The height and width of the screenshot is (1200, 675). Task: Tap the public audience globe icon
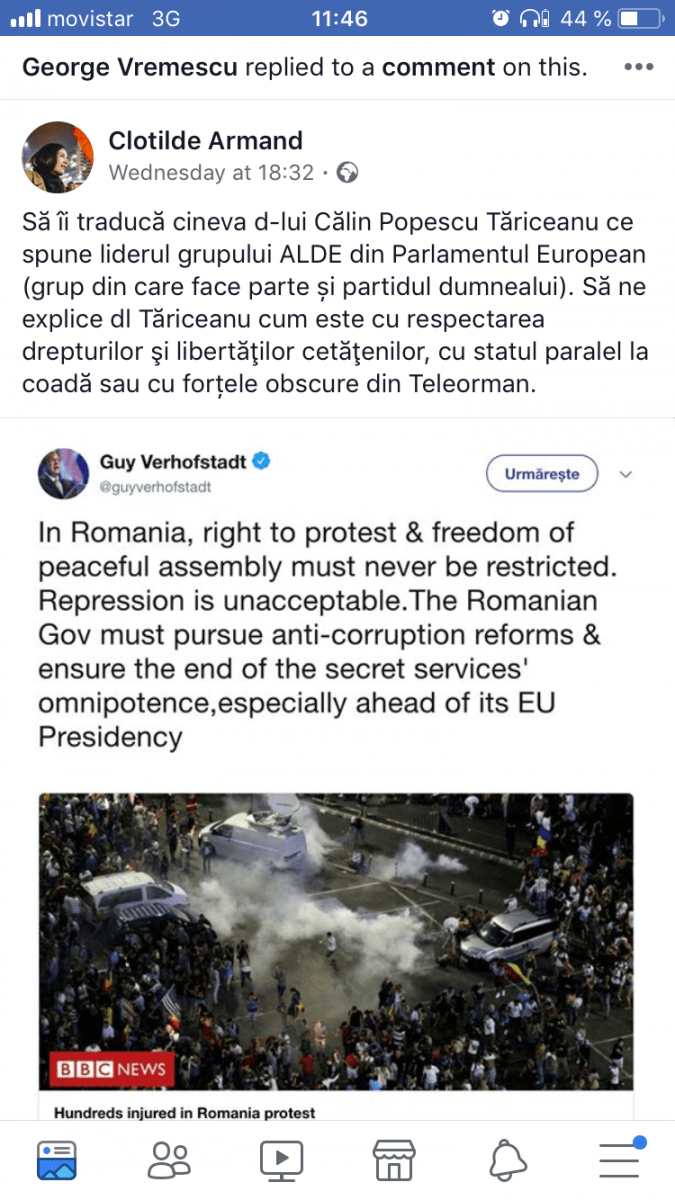coord(348,173)
